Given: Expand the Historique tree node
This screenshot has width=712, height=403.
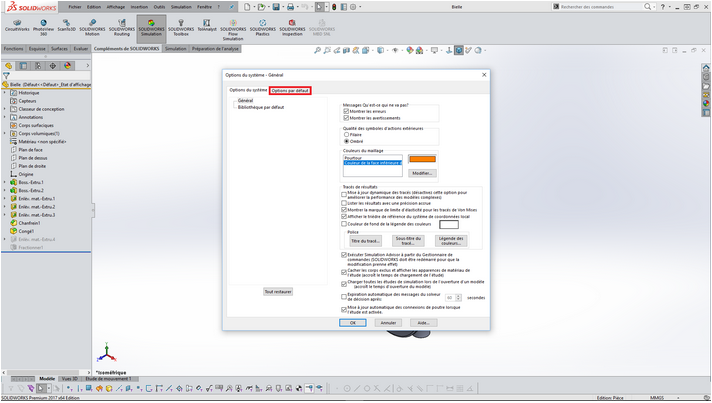Looking at the screenshot, I should click(x=5, y=93).
